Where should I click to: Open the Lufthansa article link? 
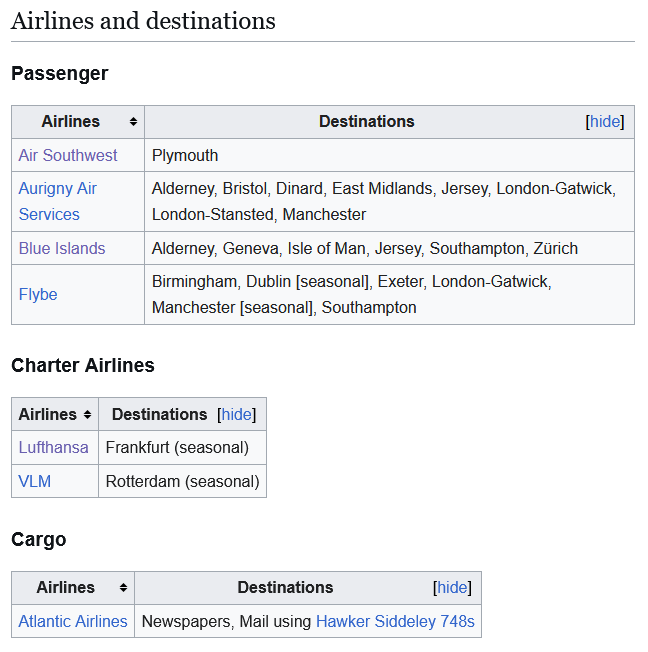(54, 448)
